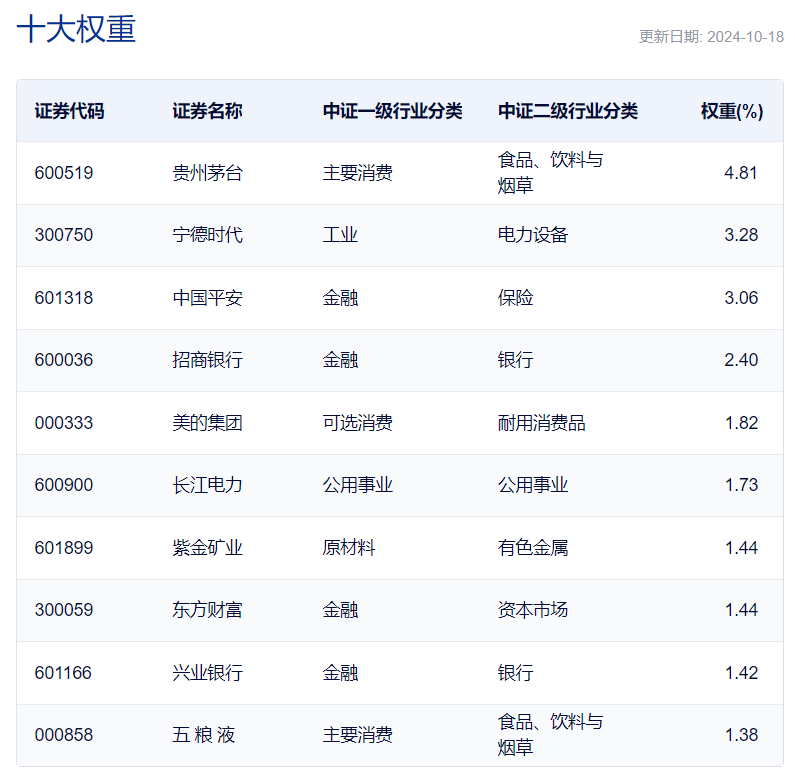
Task: Click the 中证一级行业分类 column header
Action: pyautogui.click(x=392, y=111)
